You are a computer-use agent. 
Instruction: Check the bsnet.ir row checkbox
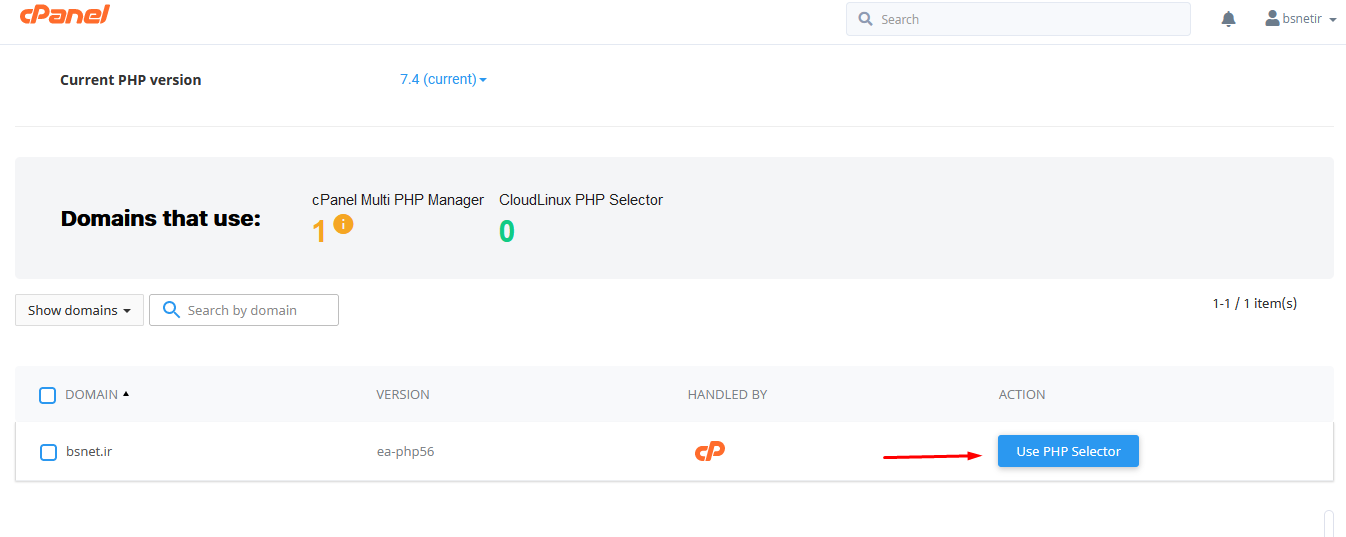(48, 452)
